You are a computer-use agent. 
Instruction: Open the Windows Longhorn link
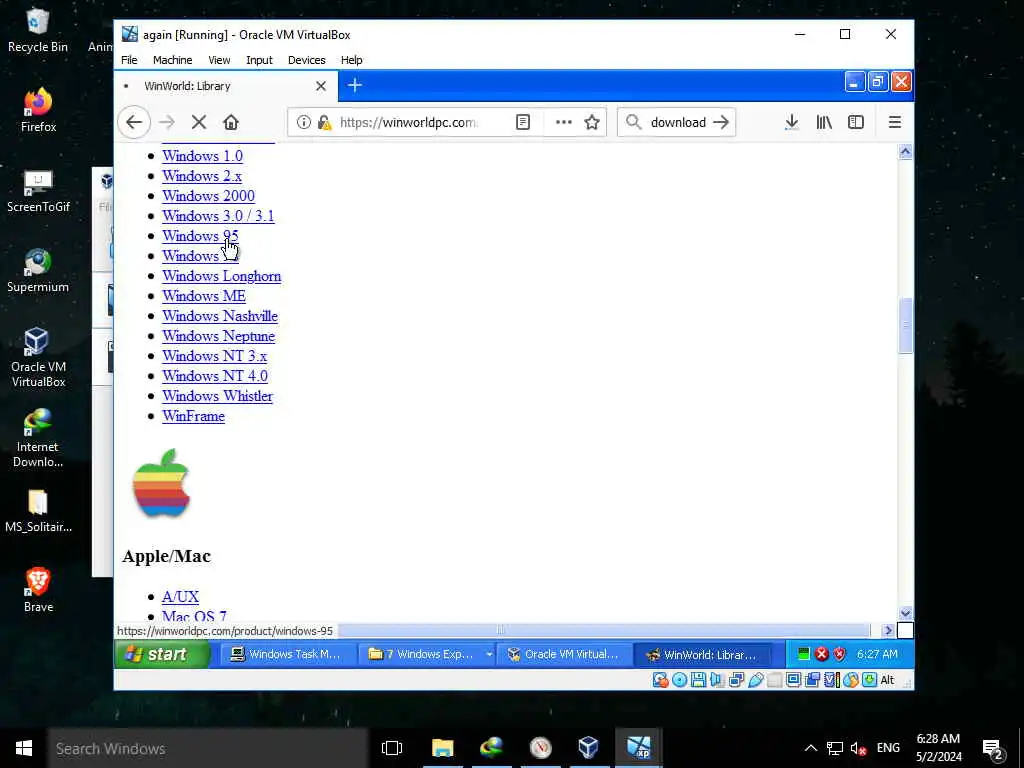tap(221, 276)
